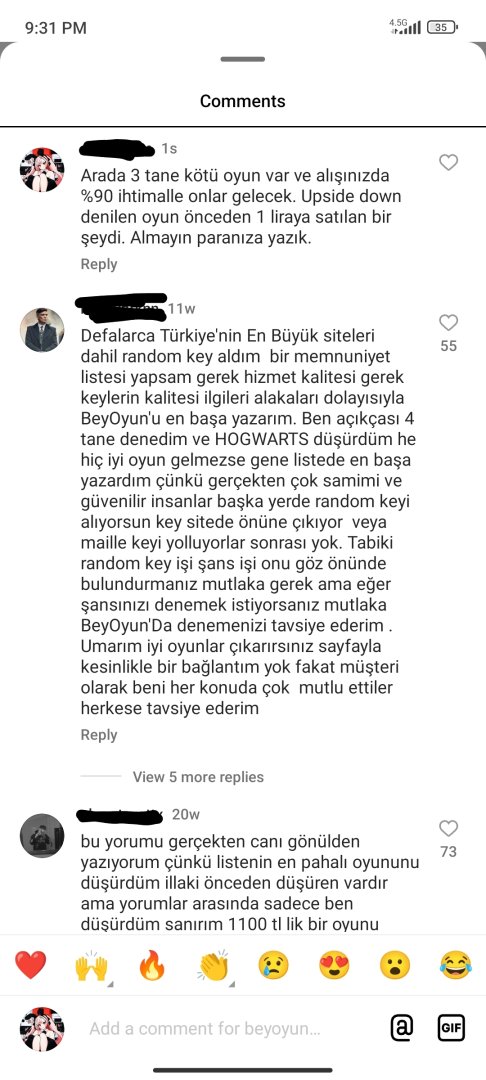Viewport: 486px width, 1080px height.
Task: Open profile picture of the 11w commenter
Action: click(41, 329)
